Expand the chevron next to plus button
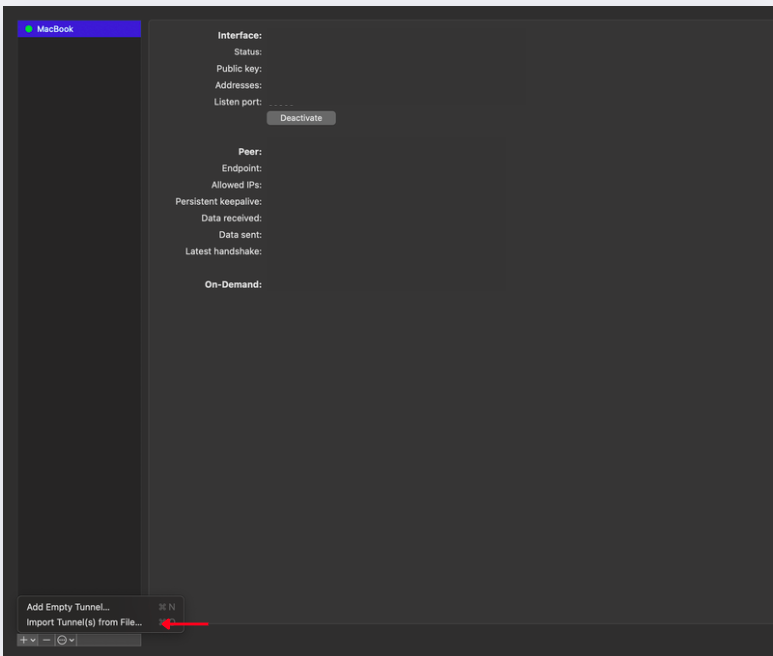The height and width of the screenshot is (656, 773). click(33, 640)
